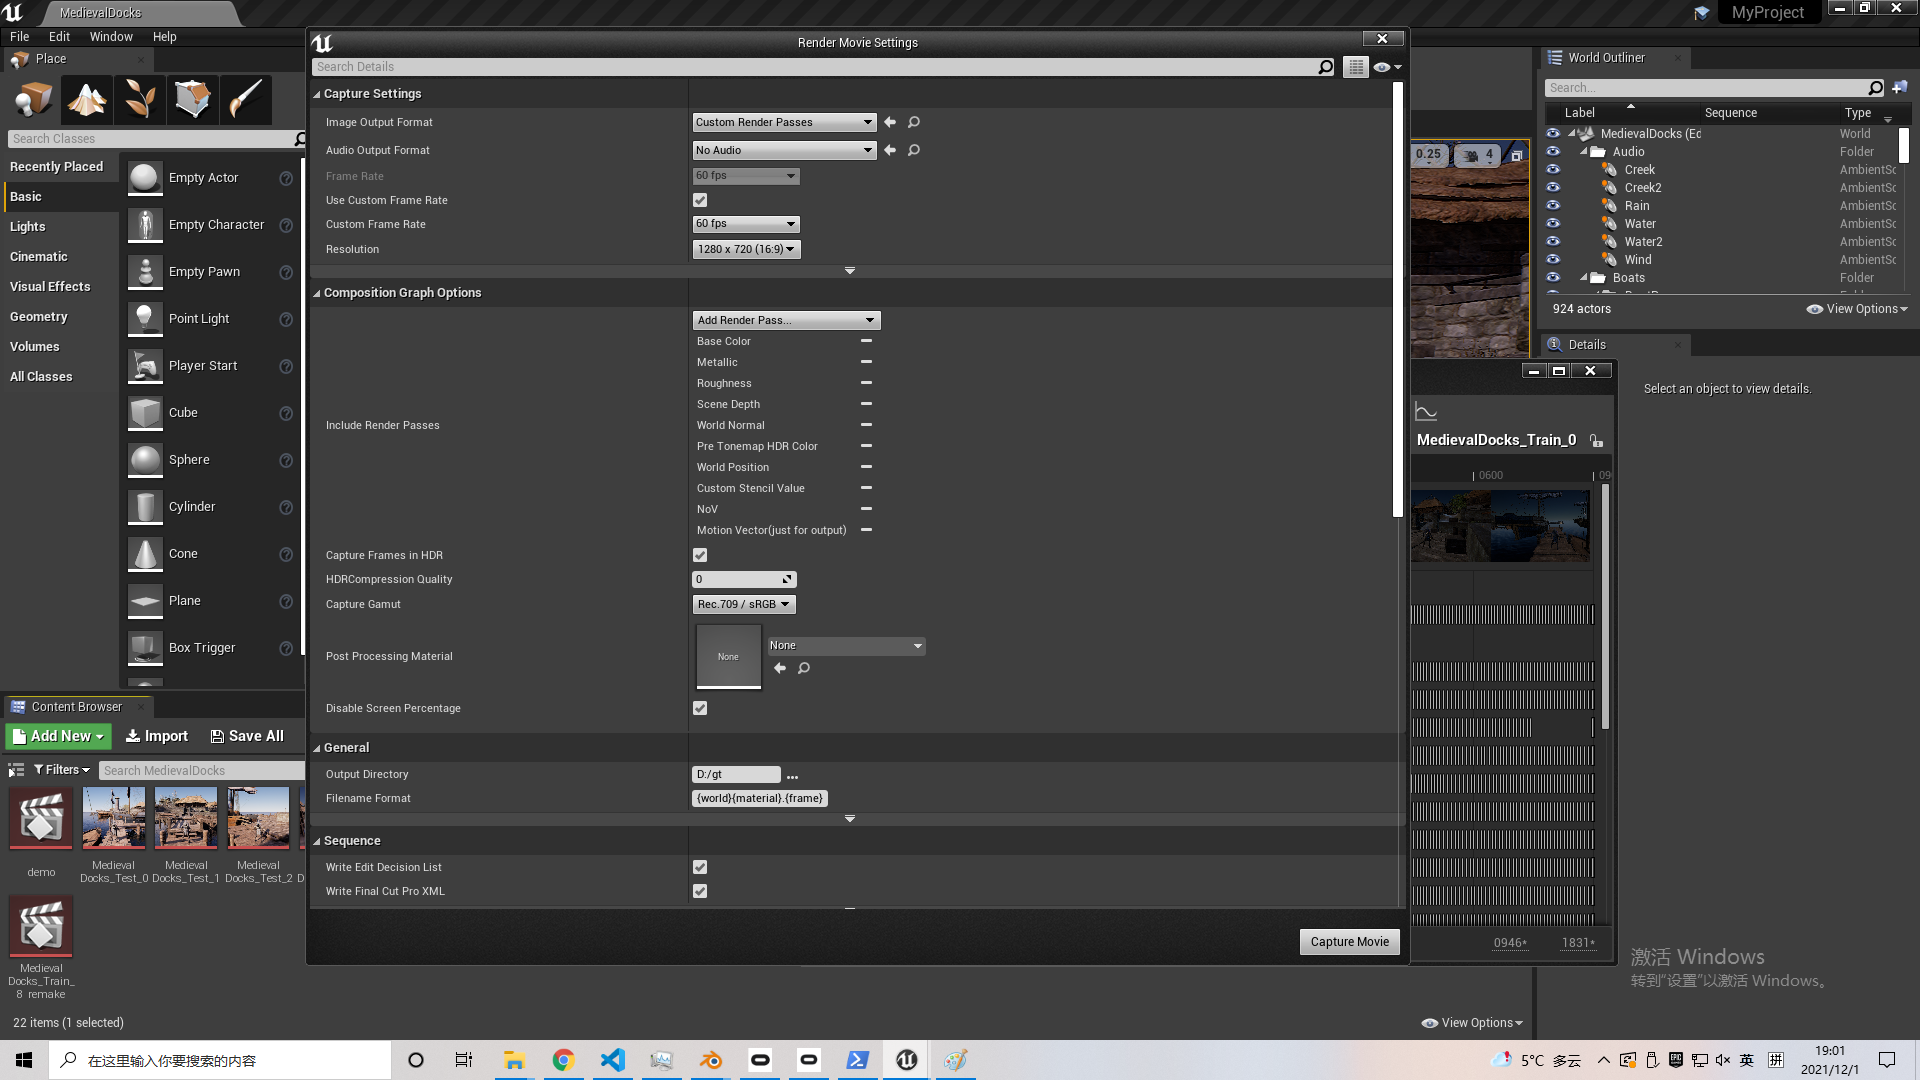Select the Cinematic category tab

pos(39,257)
